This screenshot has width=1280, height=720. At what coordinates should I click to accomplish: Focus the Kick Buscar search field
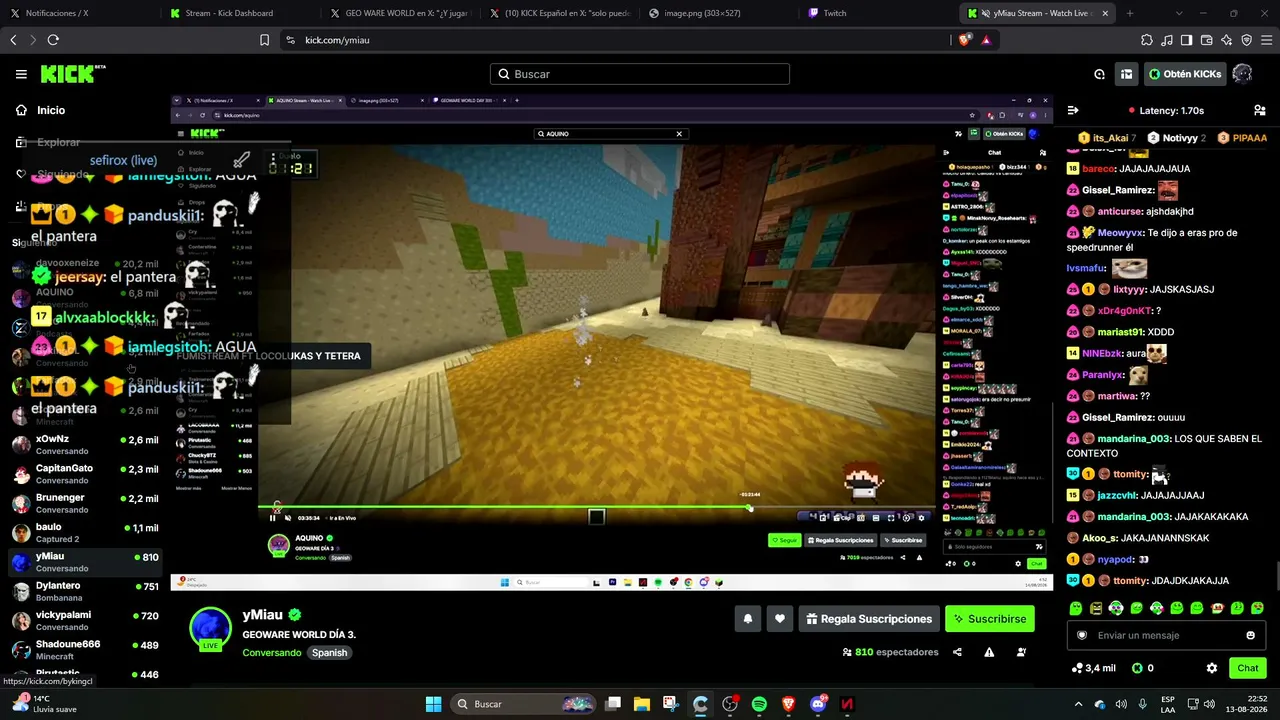coord(640,74)
